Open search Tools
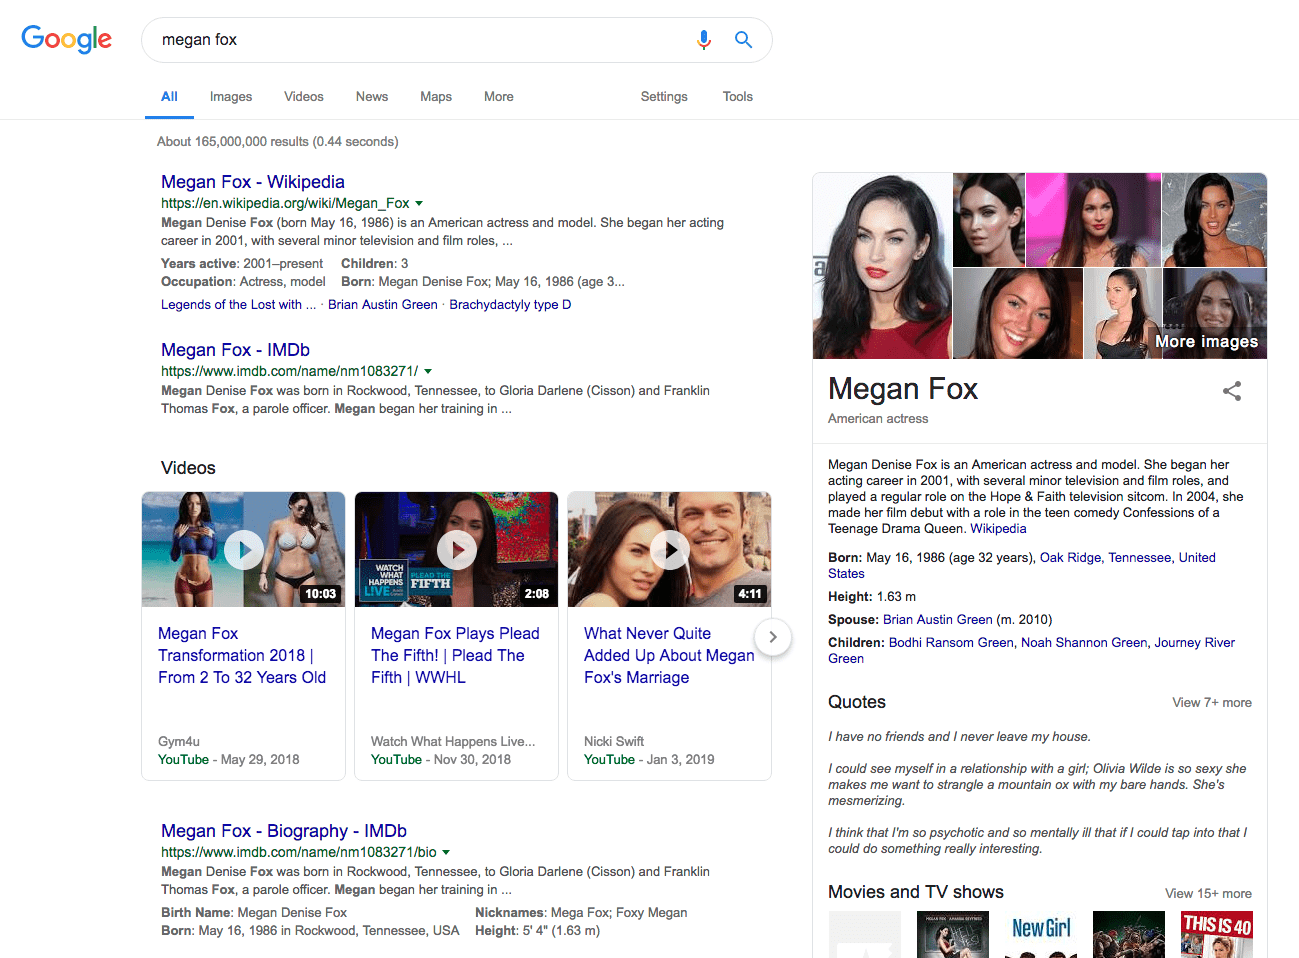The height and width of the screenshot is (958, 1299). [x=738, y=97]
